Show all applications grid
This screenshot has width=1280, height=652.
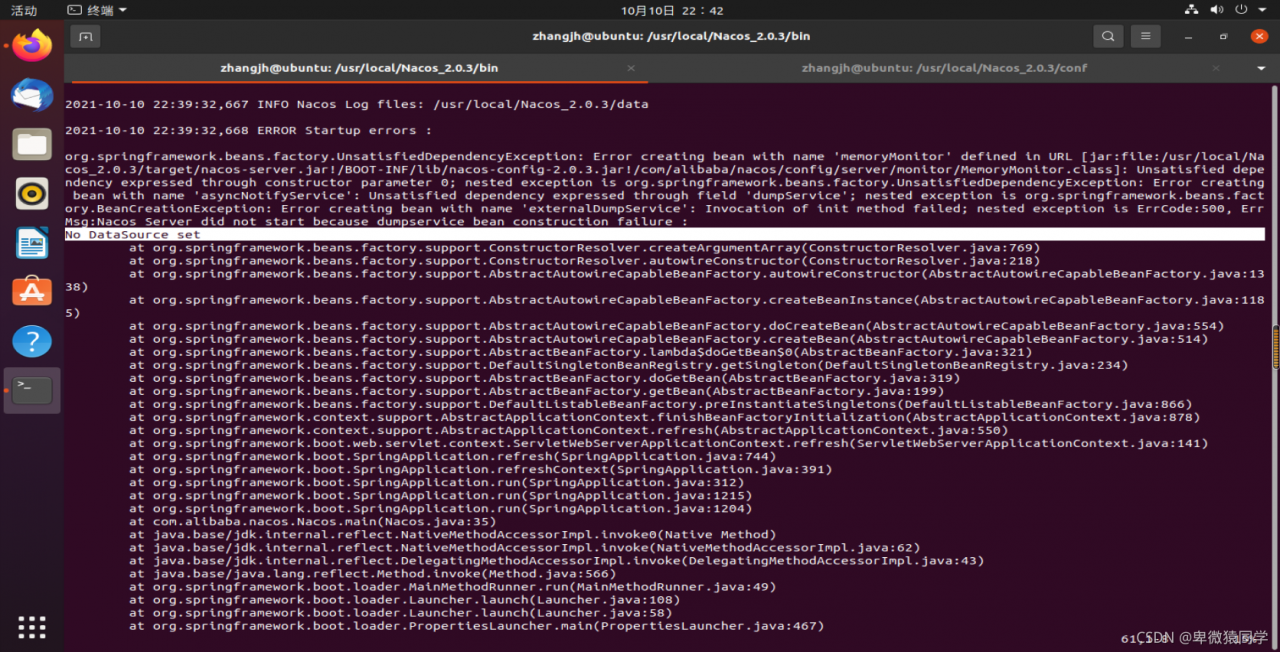click(32, 627)
